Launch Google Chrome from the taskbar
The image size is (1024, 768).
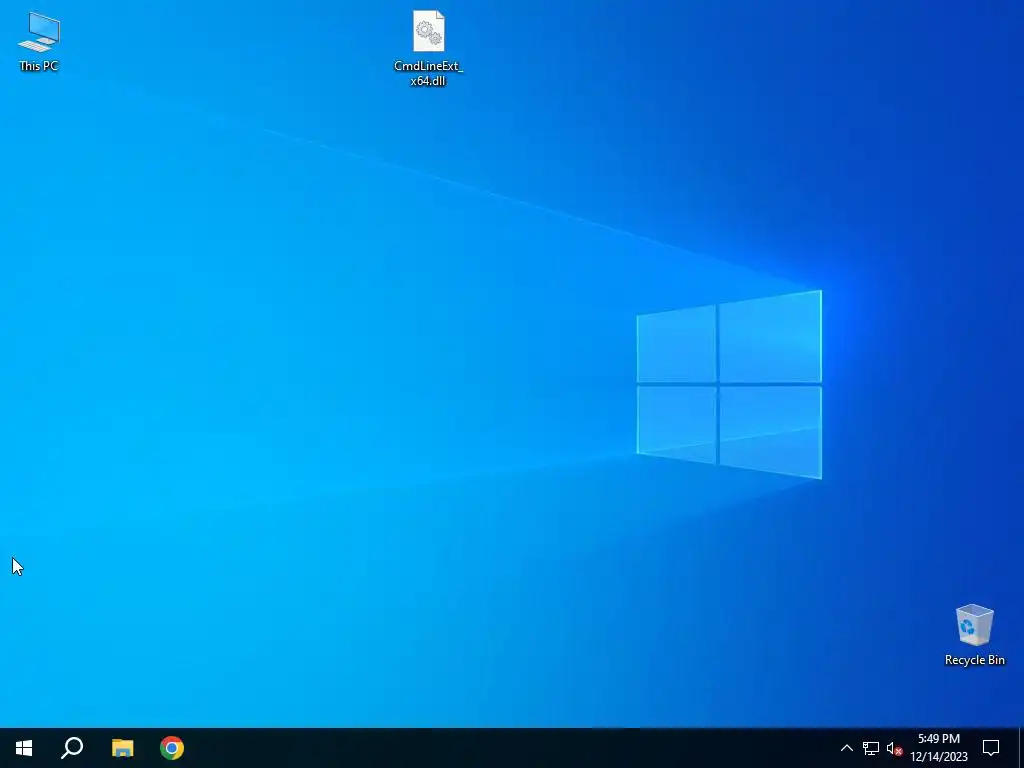pyautogui.click(x=172, y=748)
